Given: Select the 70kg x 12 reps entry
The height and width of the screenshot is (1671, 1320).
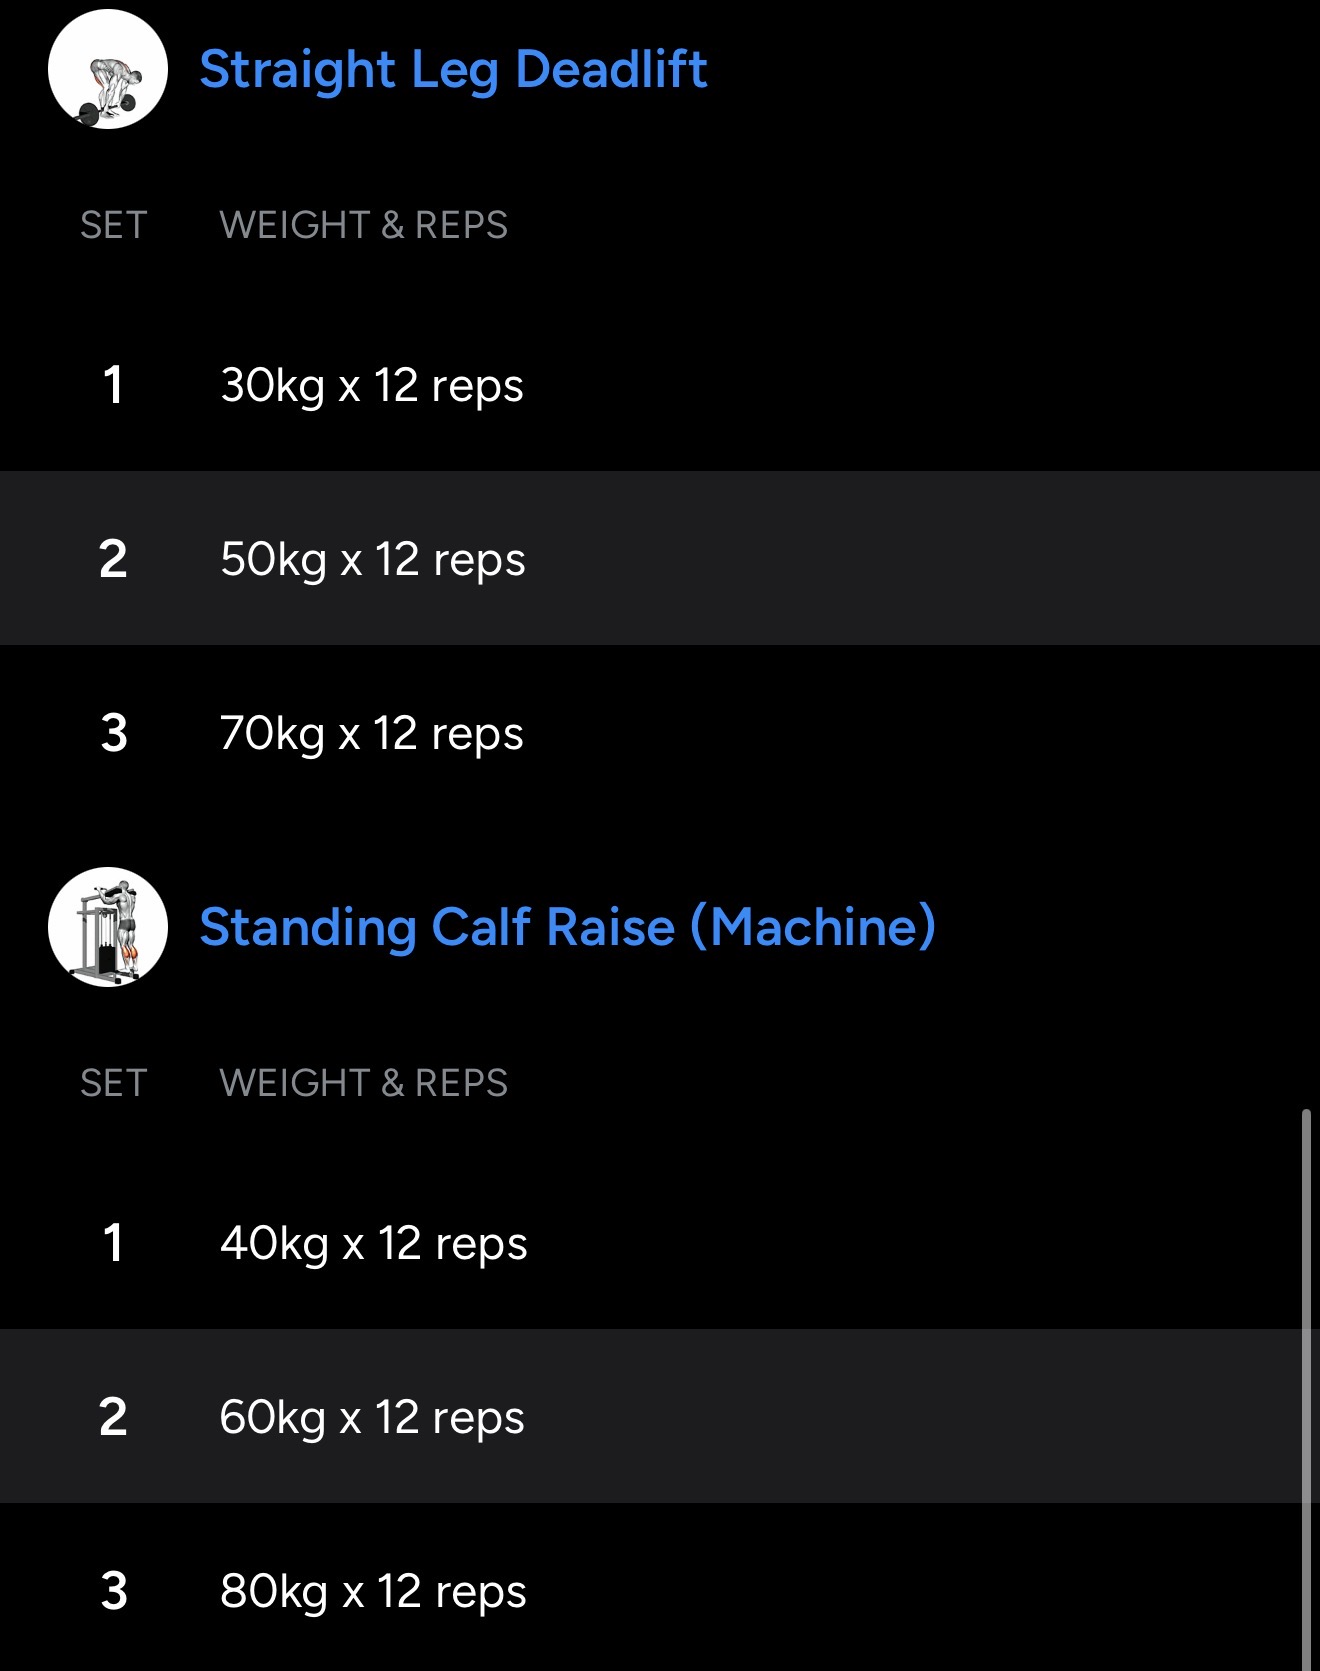Looking at the screenshot, I should [x=371, y=733].
